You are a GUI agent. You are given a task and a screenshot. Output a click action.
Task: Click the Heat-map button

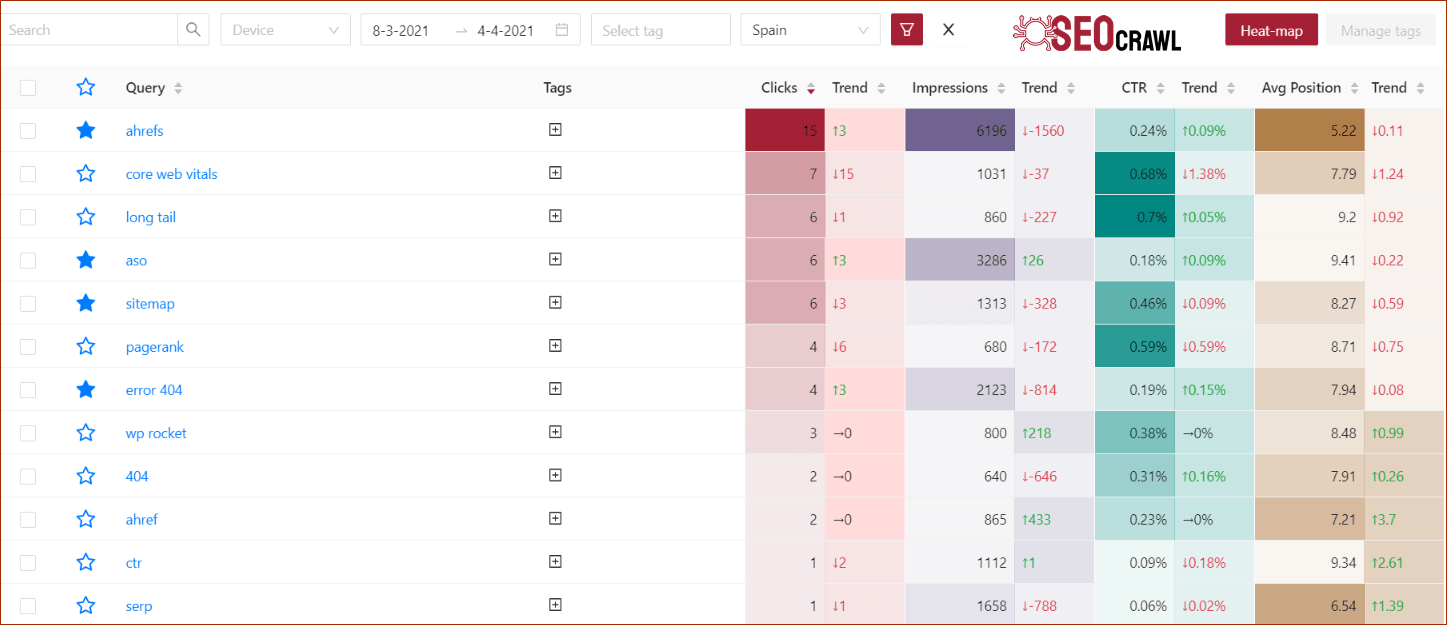point(1271,29)
